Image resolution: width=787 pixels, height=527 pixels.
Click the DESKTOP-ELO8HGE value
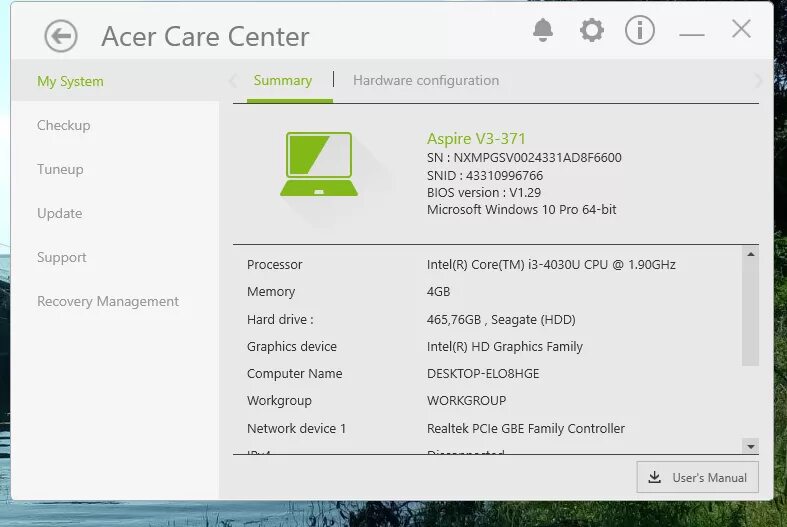[x=483, y=374]
